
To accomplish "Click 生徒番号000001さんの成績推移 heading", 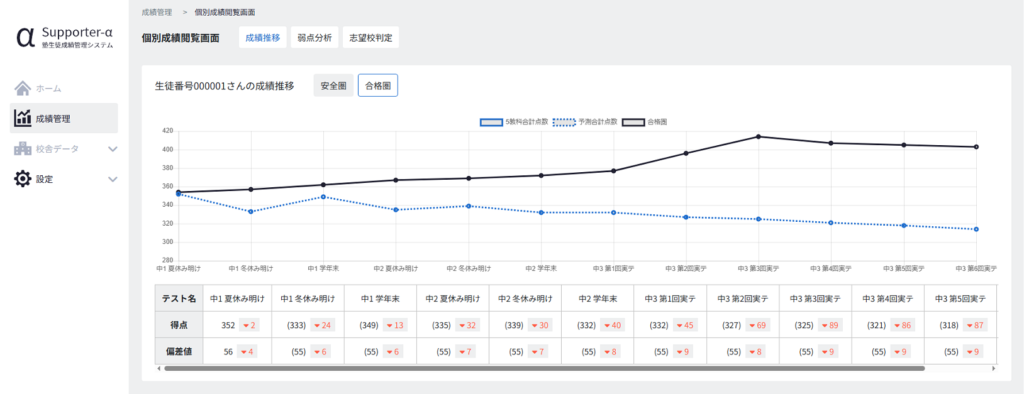I will coord(225,86).
